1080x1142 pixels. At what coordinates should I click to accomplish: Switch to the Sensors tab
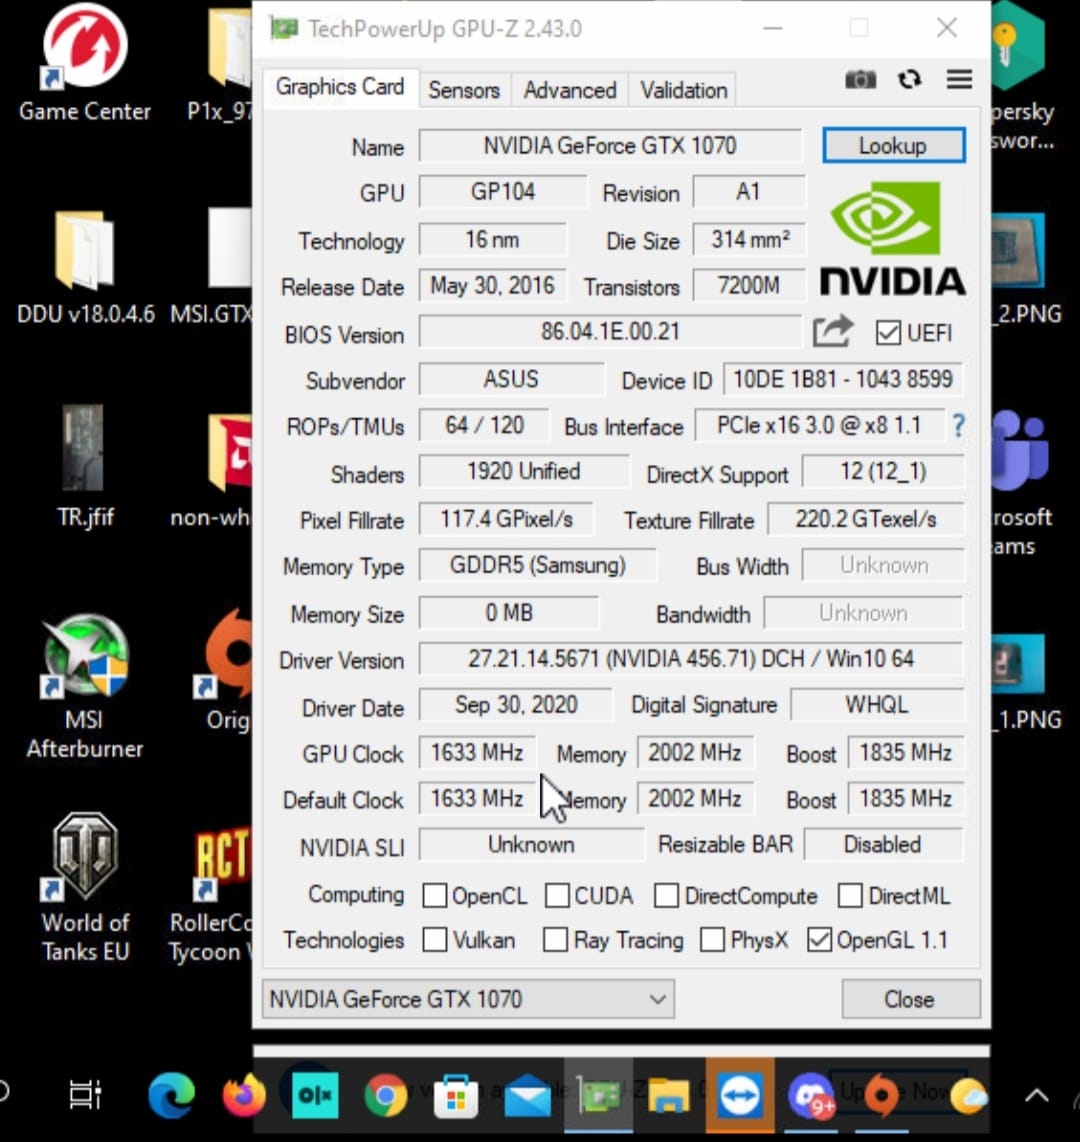click(464, 90)
